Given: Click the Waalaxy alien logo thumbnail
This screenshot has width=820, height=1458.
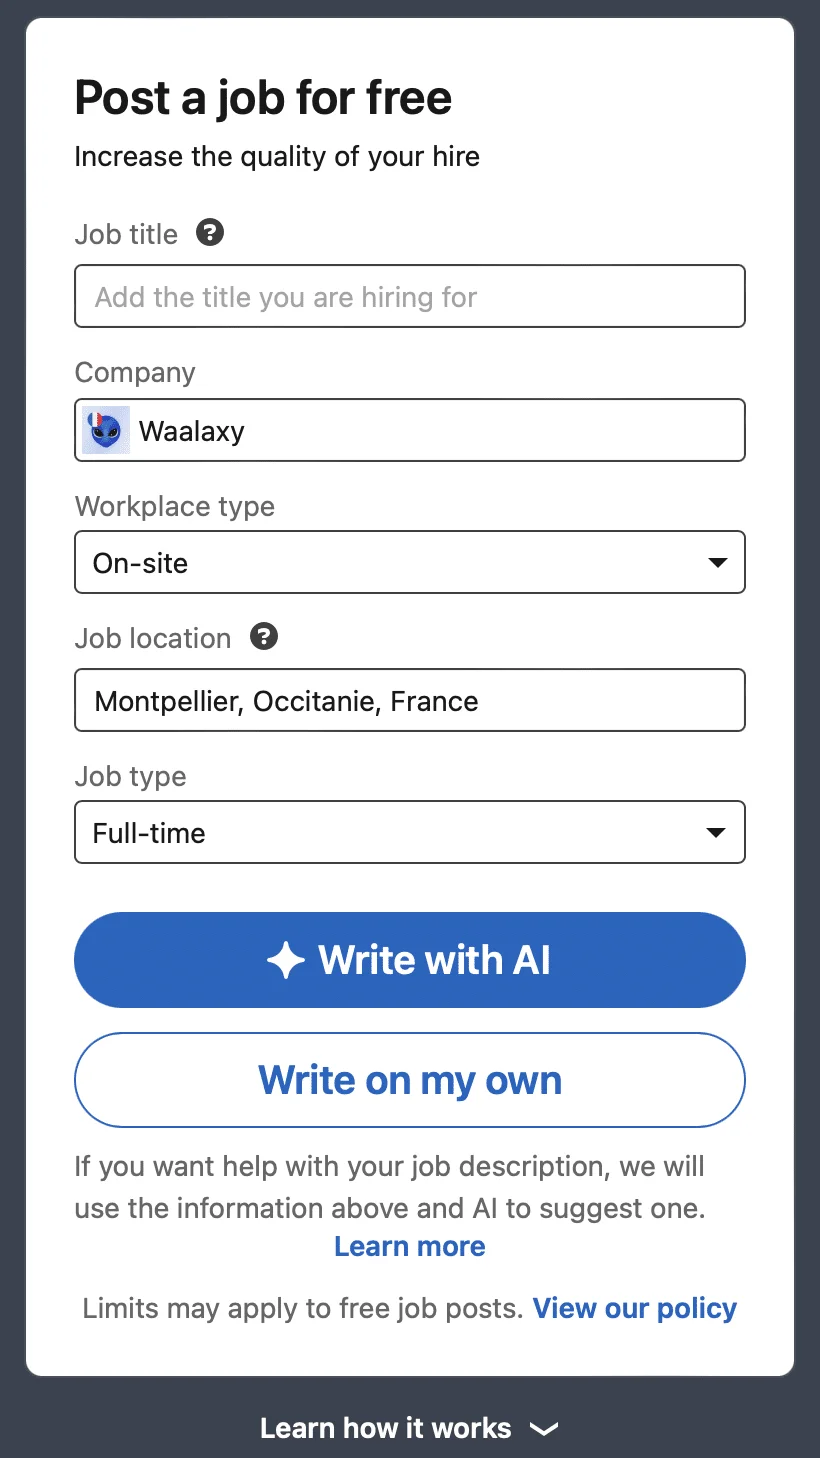Looking at the screenshot, I should [106, 431].
